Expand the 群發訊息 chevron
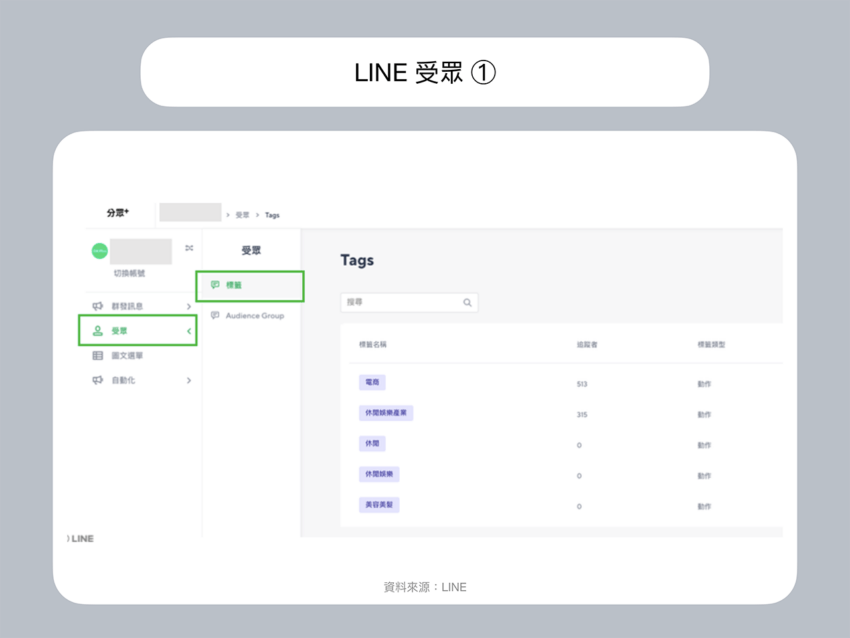 tap(189, 306)
